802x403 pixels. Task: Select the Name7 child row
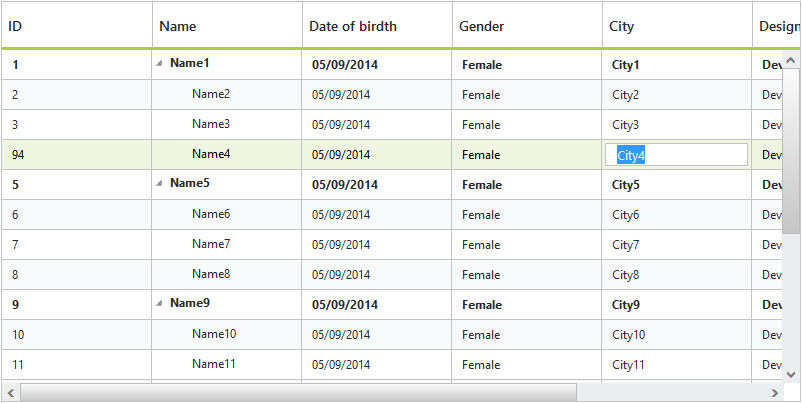coord(211,244)
